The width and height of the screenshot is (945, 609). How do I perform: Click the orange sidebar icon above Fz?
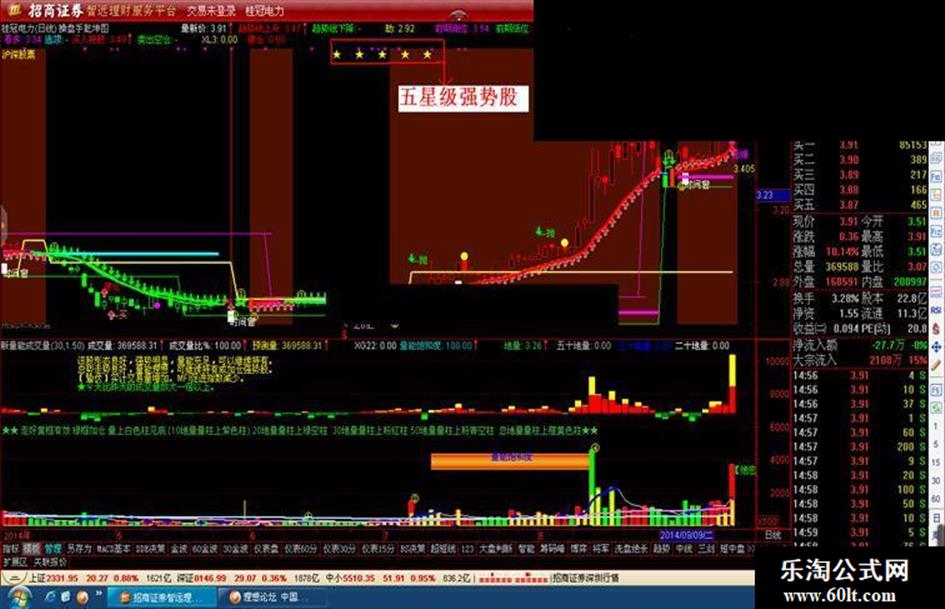935,213
